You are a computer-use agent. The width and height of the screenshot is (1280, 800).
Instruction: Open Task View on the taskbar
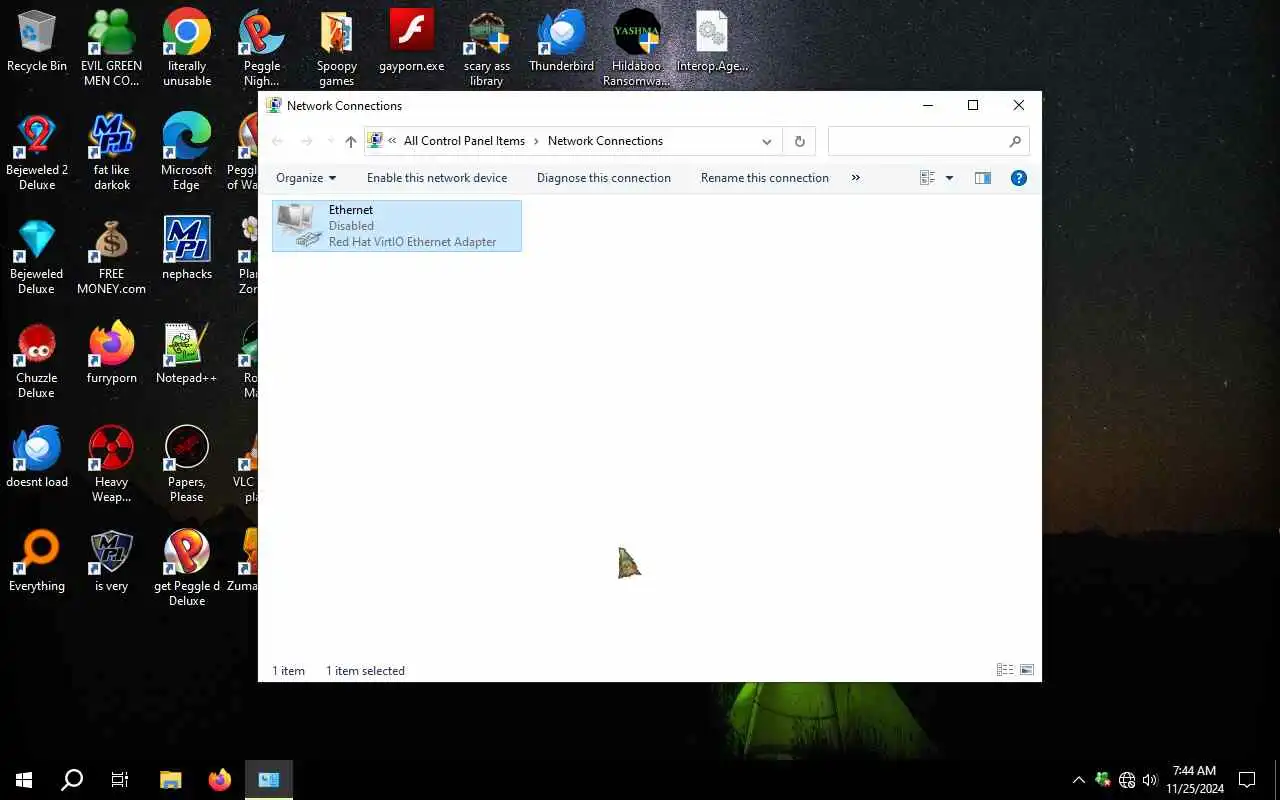click(120, 780)
